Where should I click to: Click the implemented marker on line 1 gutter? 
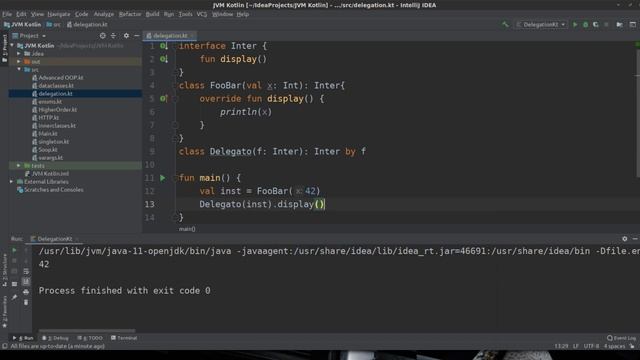point(163,46)
